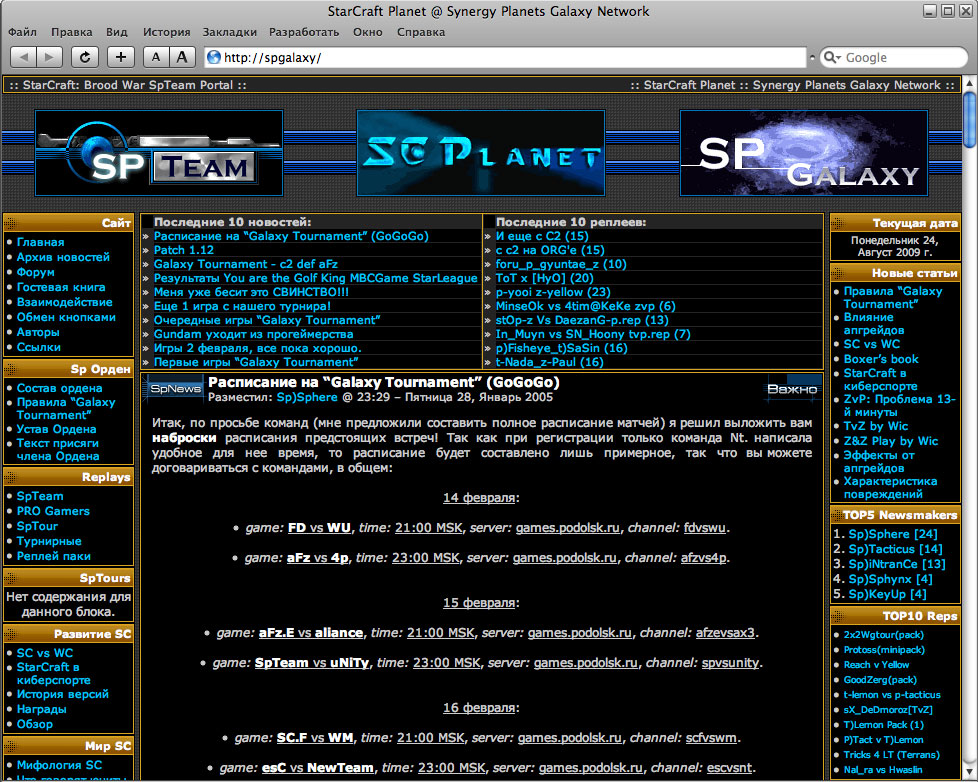Open the Z&Z Play by Wic link
Image resolution: width=978 pixels, height=782 pixels.
click(x=891, y=441)
